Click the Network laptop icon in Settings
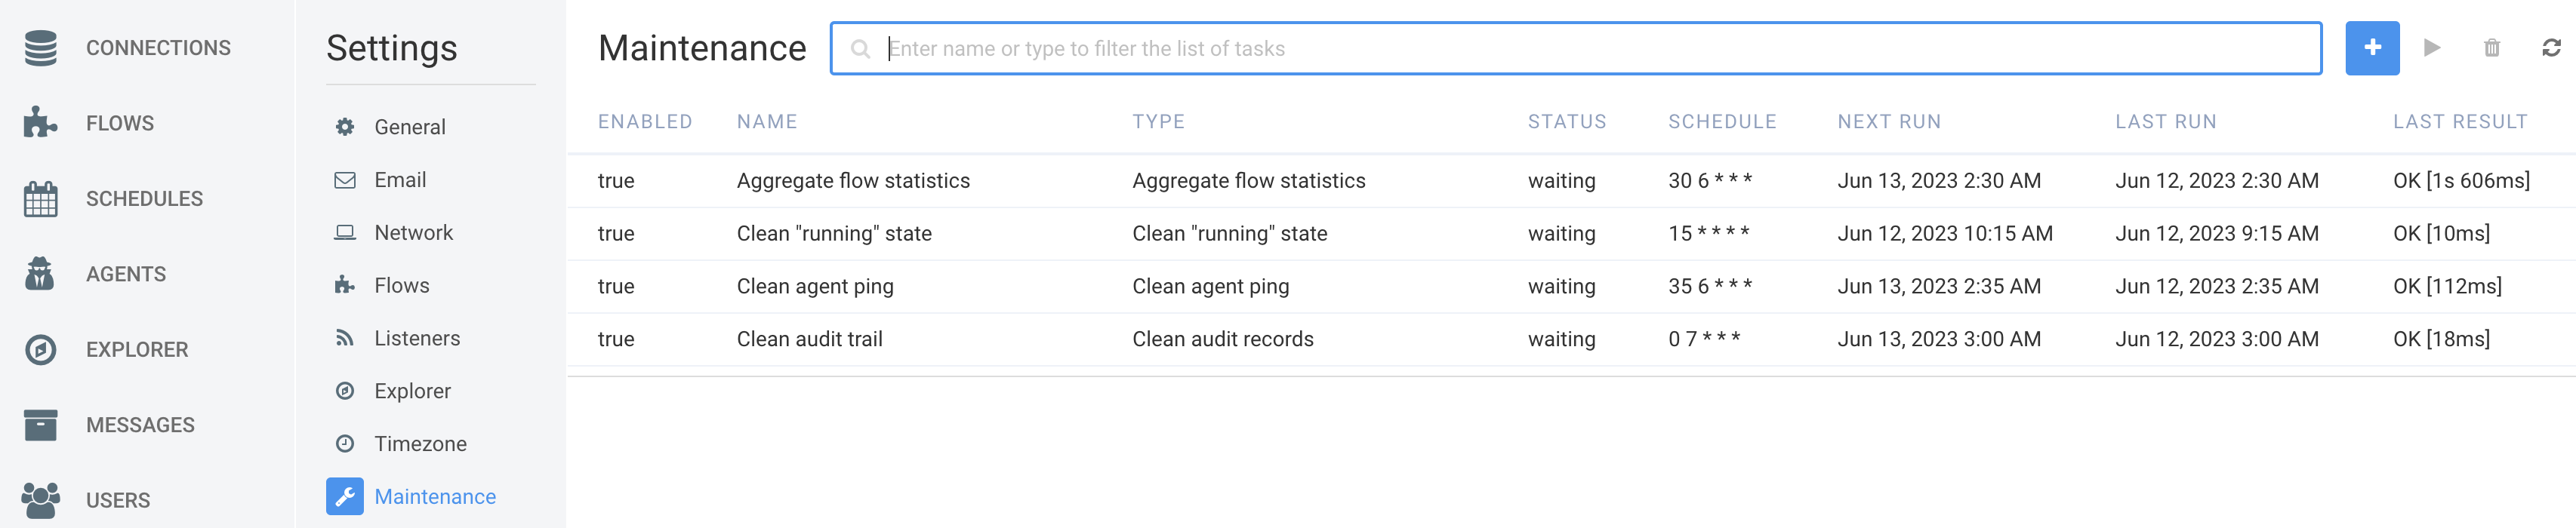Image resolution: width=2576 pixels, height=528 pixels. pyautogui.click(x=345, y=232)
